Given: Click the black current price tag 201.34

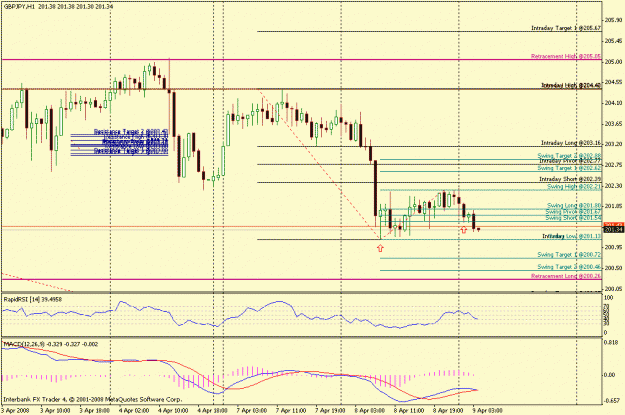Looking at the screenshot, I should point(614,230).
